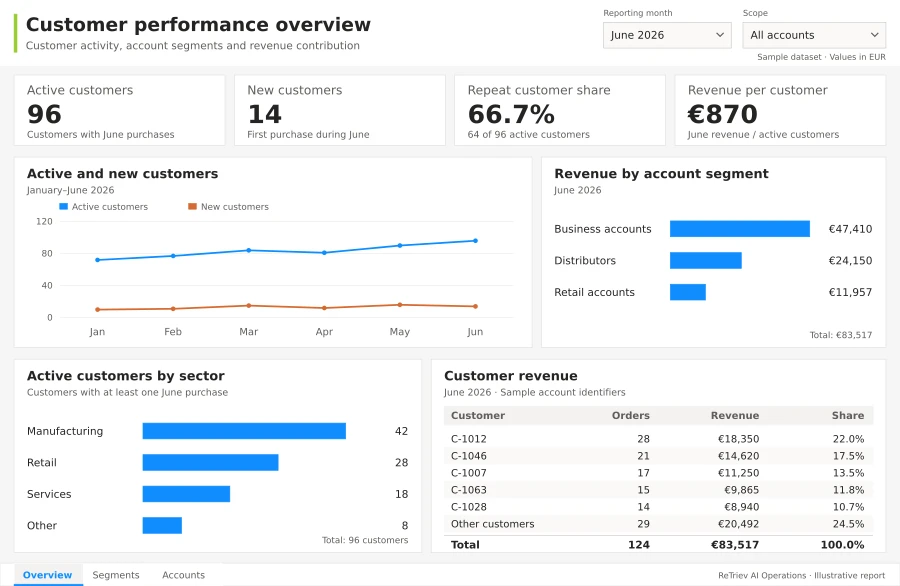Click the Revenue column header
The width and height of the screenshot is (900, 586).
pos(735,415)
